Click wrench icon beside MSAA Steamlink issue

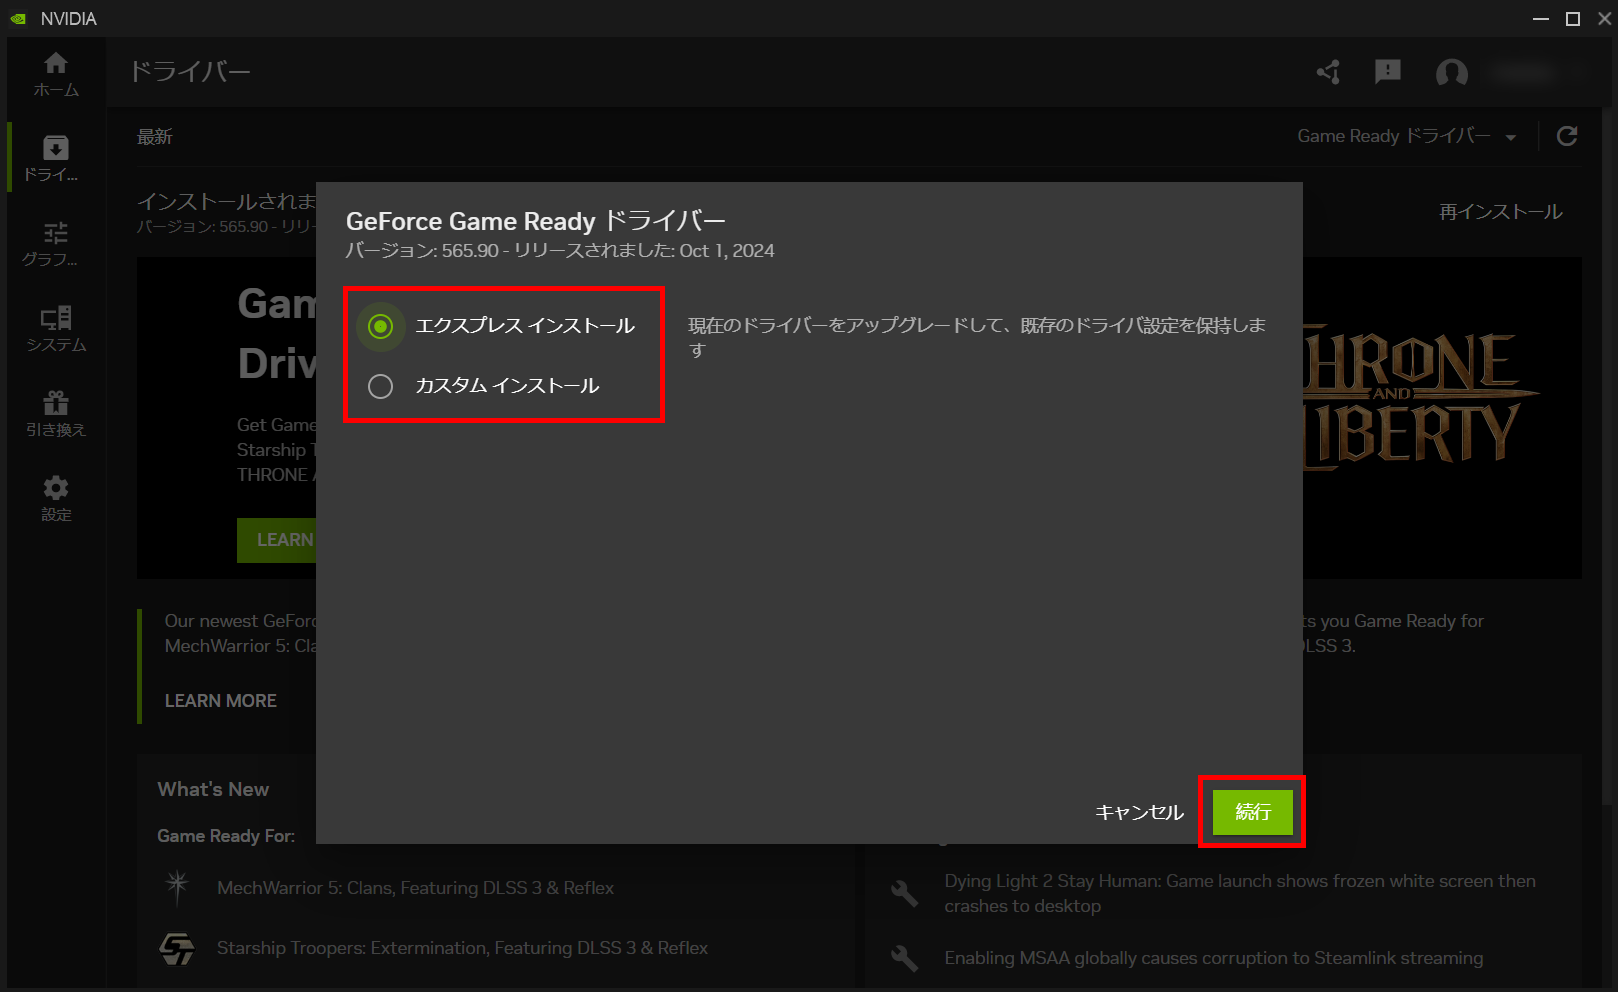904,958
